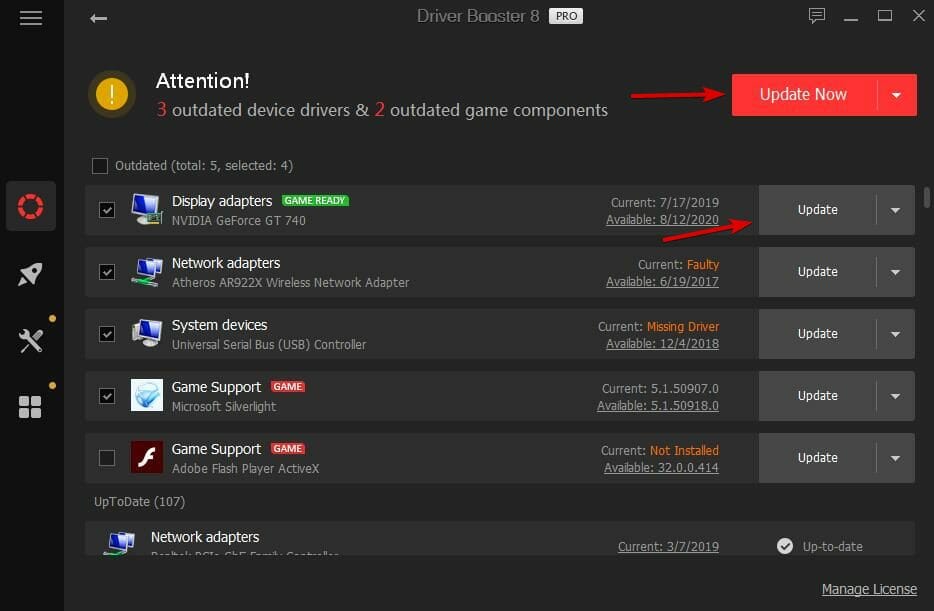Click Universal Serial Bus (USB) Controller text
This screenshot has width=934, height=611.
coord(269,344)
